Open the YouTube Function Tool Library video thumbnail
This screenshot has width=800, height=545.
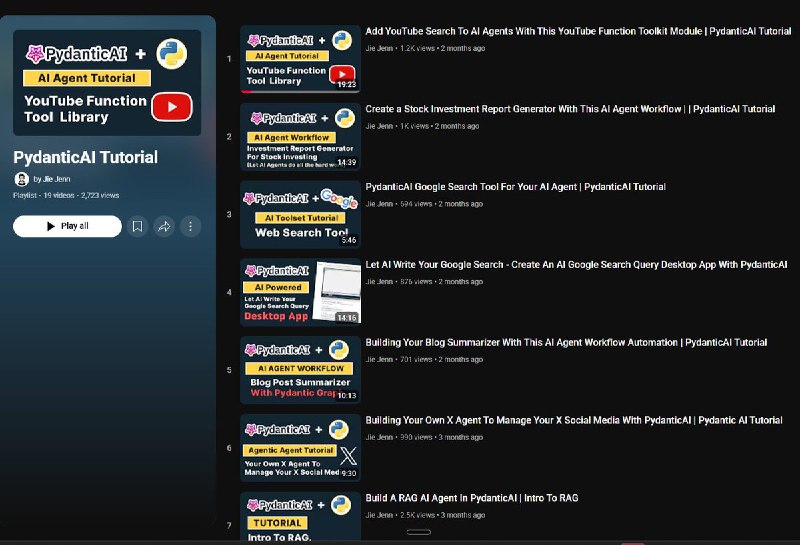(x=301, y=59)
